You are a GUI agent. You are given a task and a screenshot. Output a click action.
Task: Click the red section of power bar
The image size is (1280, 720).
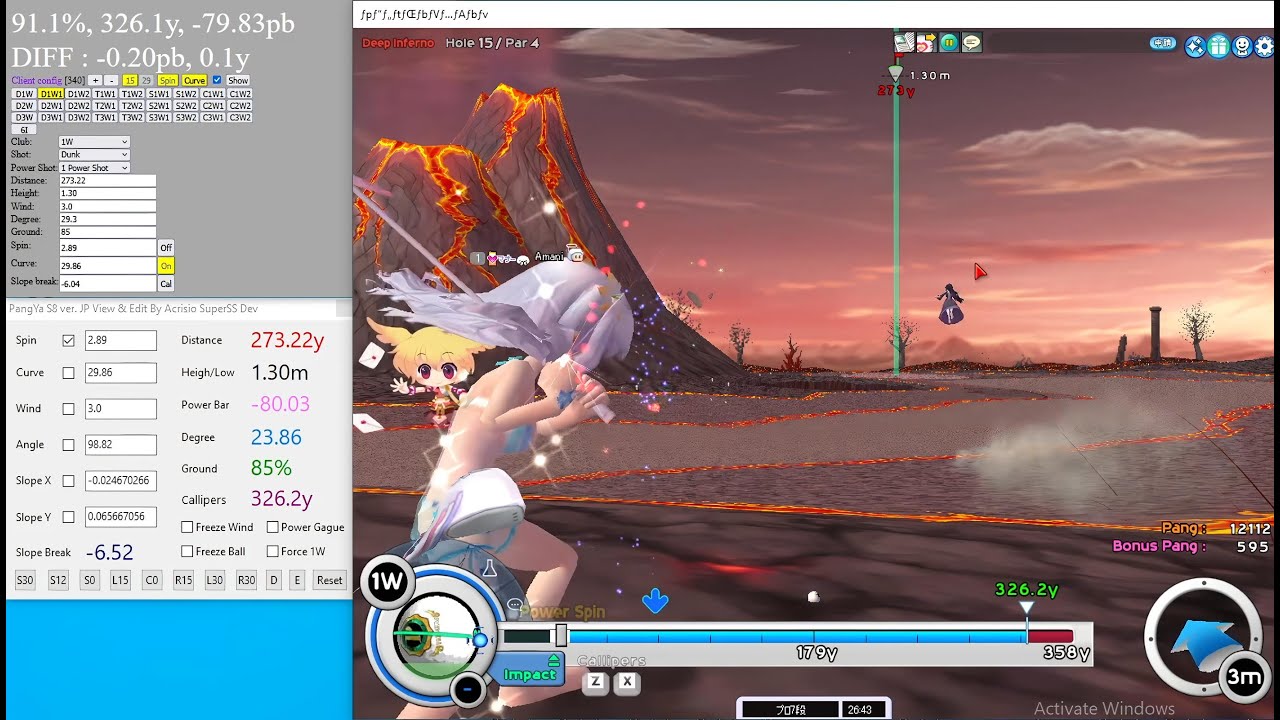(1050, 636)
